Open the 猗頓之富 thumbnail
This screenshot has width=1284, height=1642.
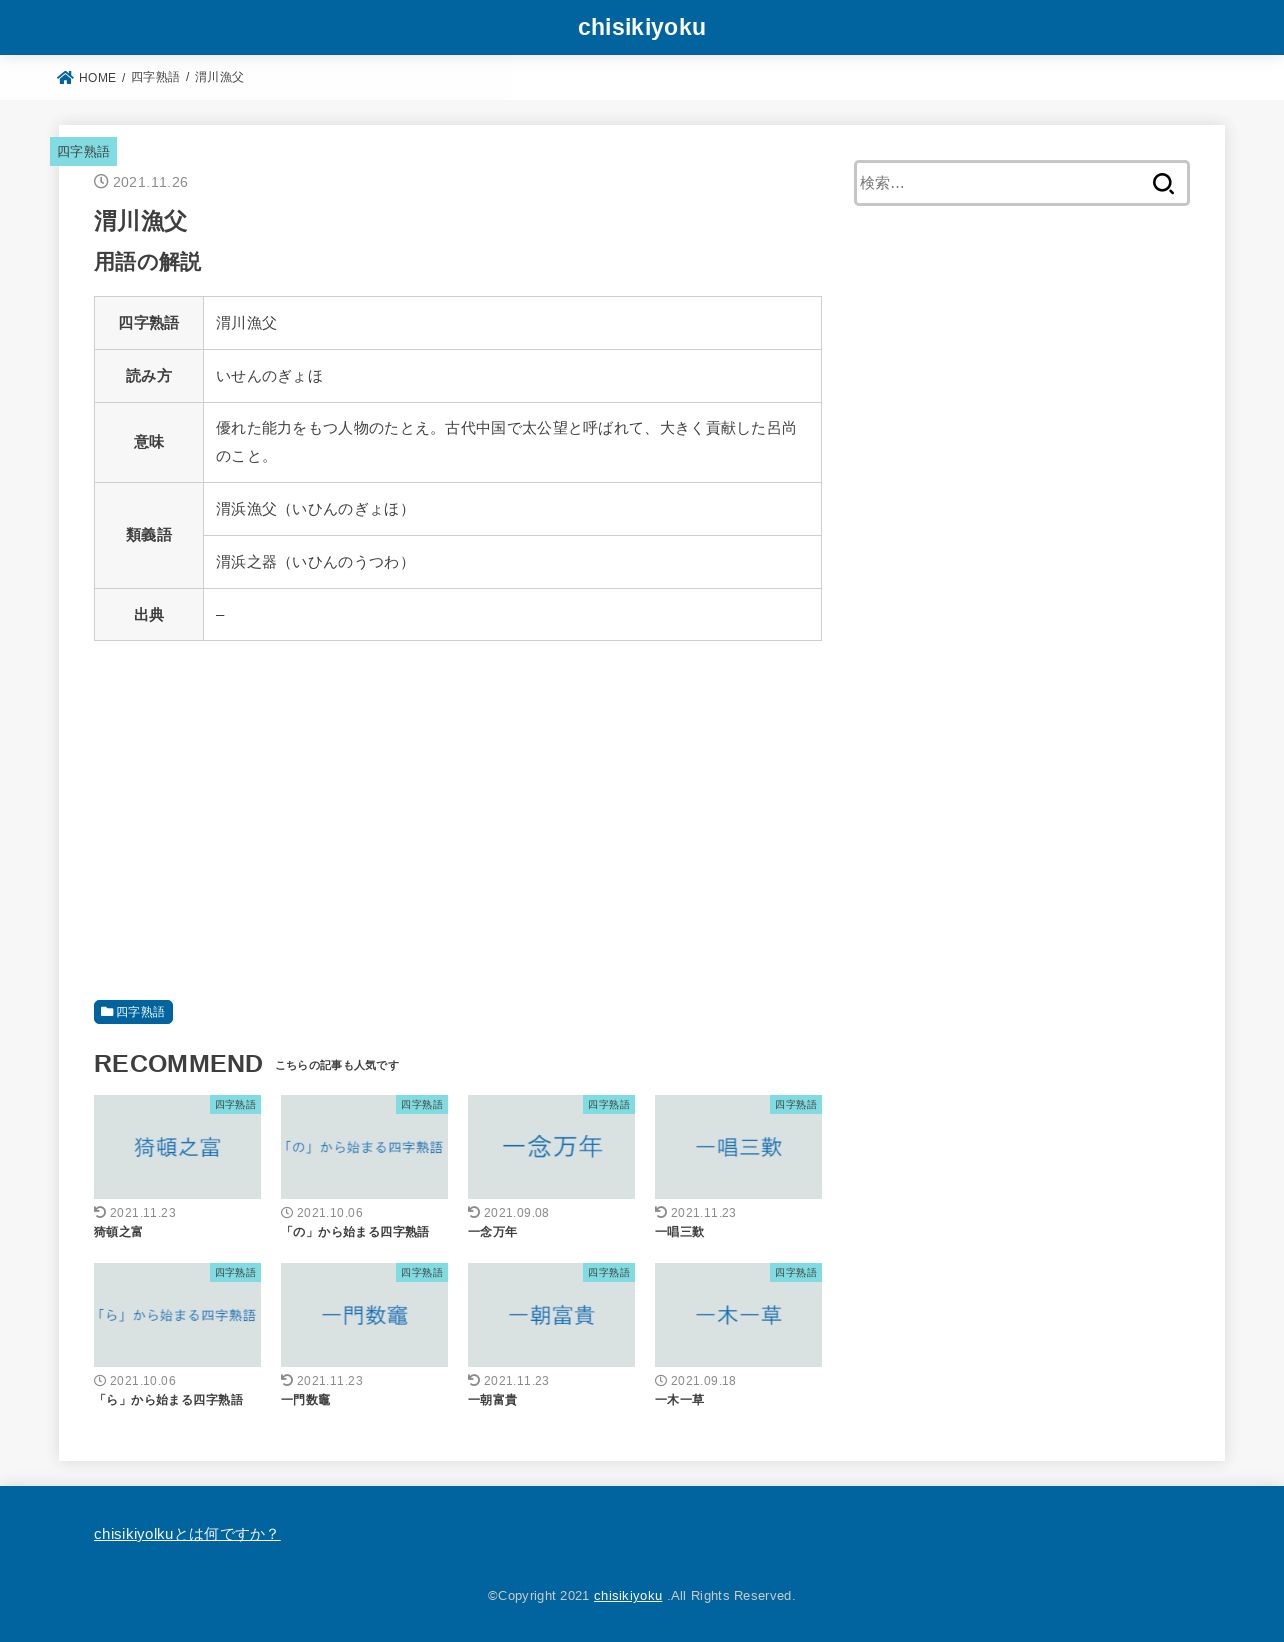(x=177, y=1147)
